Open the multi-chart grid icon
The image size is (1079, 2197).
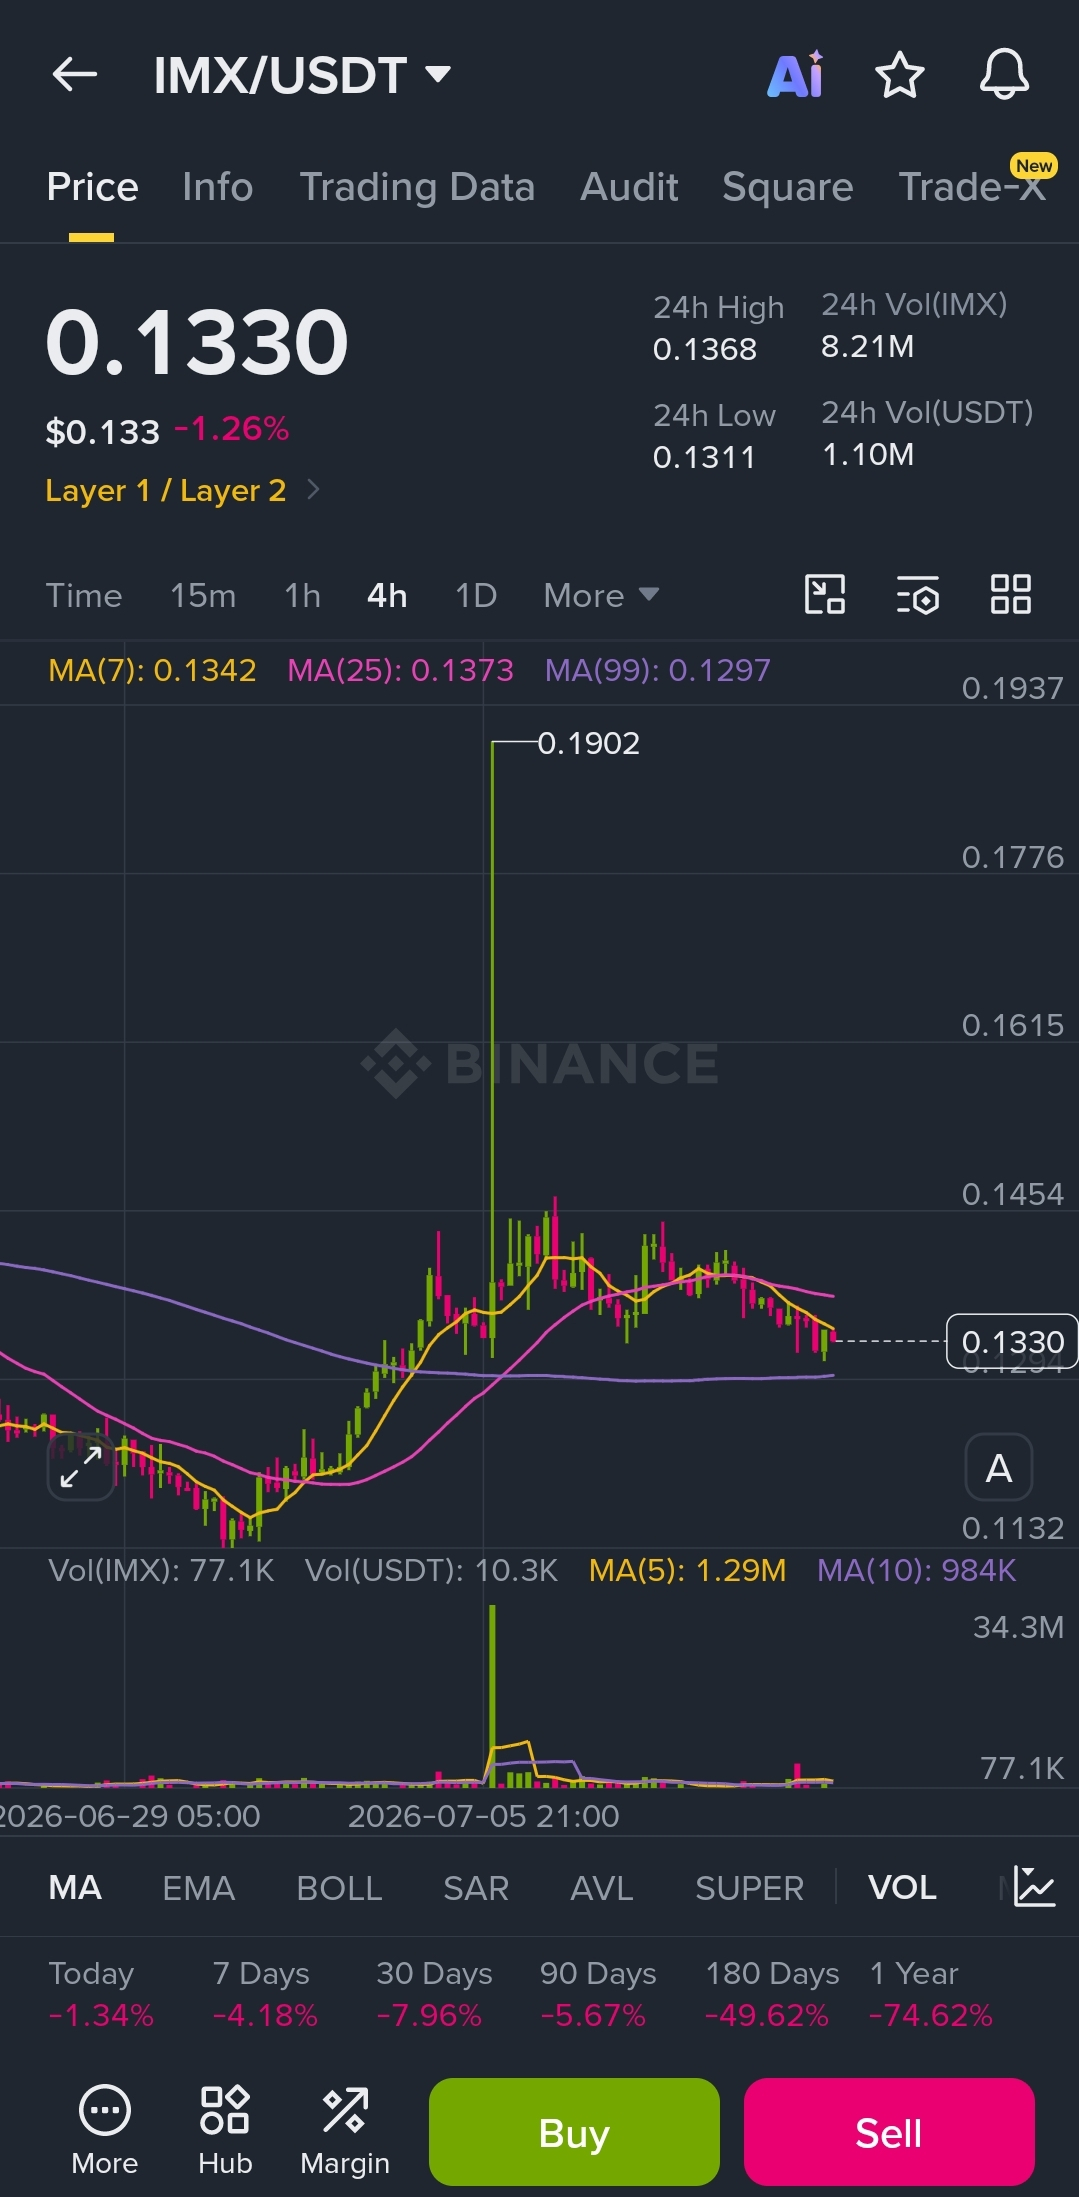point(1011,594)
